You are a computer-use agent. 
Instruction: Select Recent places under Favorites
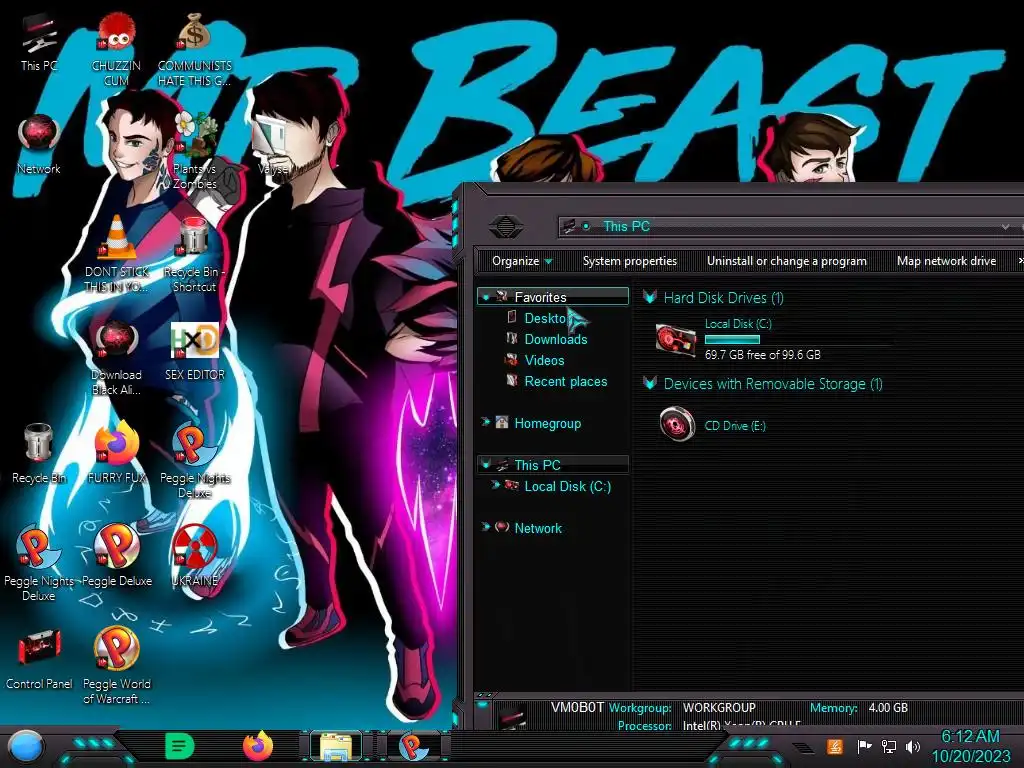(566, 381)
